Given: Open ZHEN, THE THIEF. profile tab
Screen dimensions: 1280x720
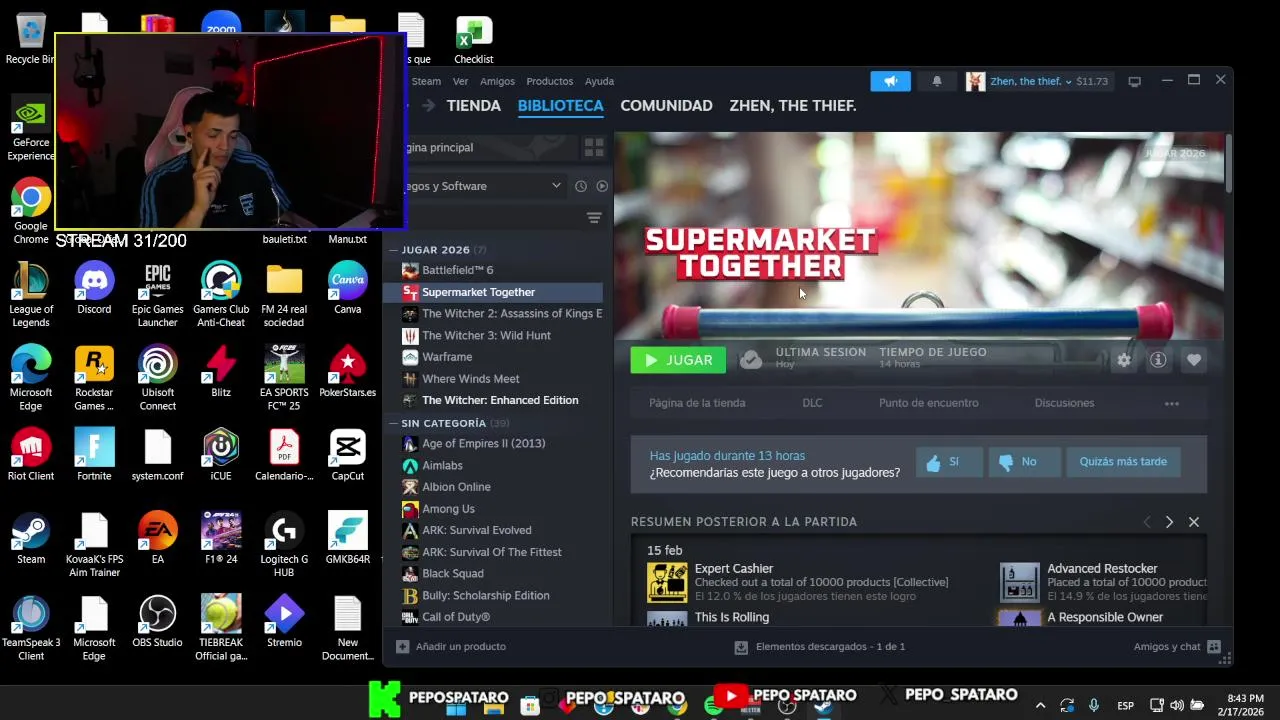Looking at the screenshot, I should coord(793,106).
